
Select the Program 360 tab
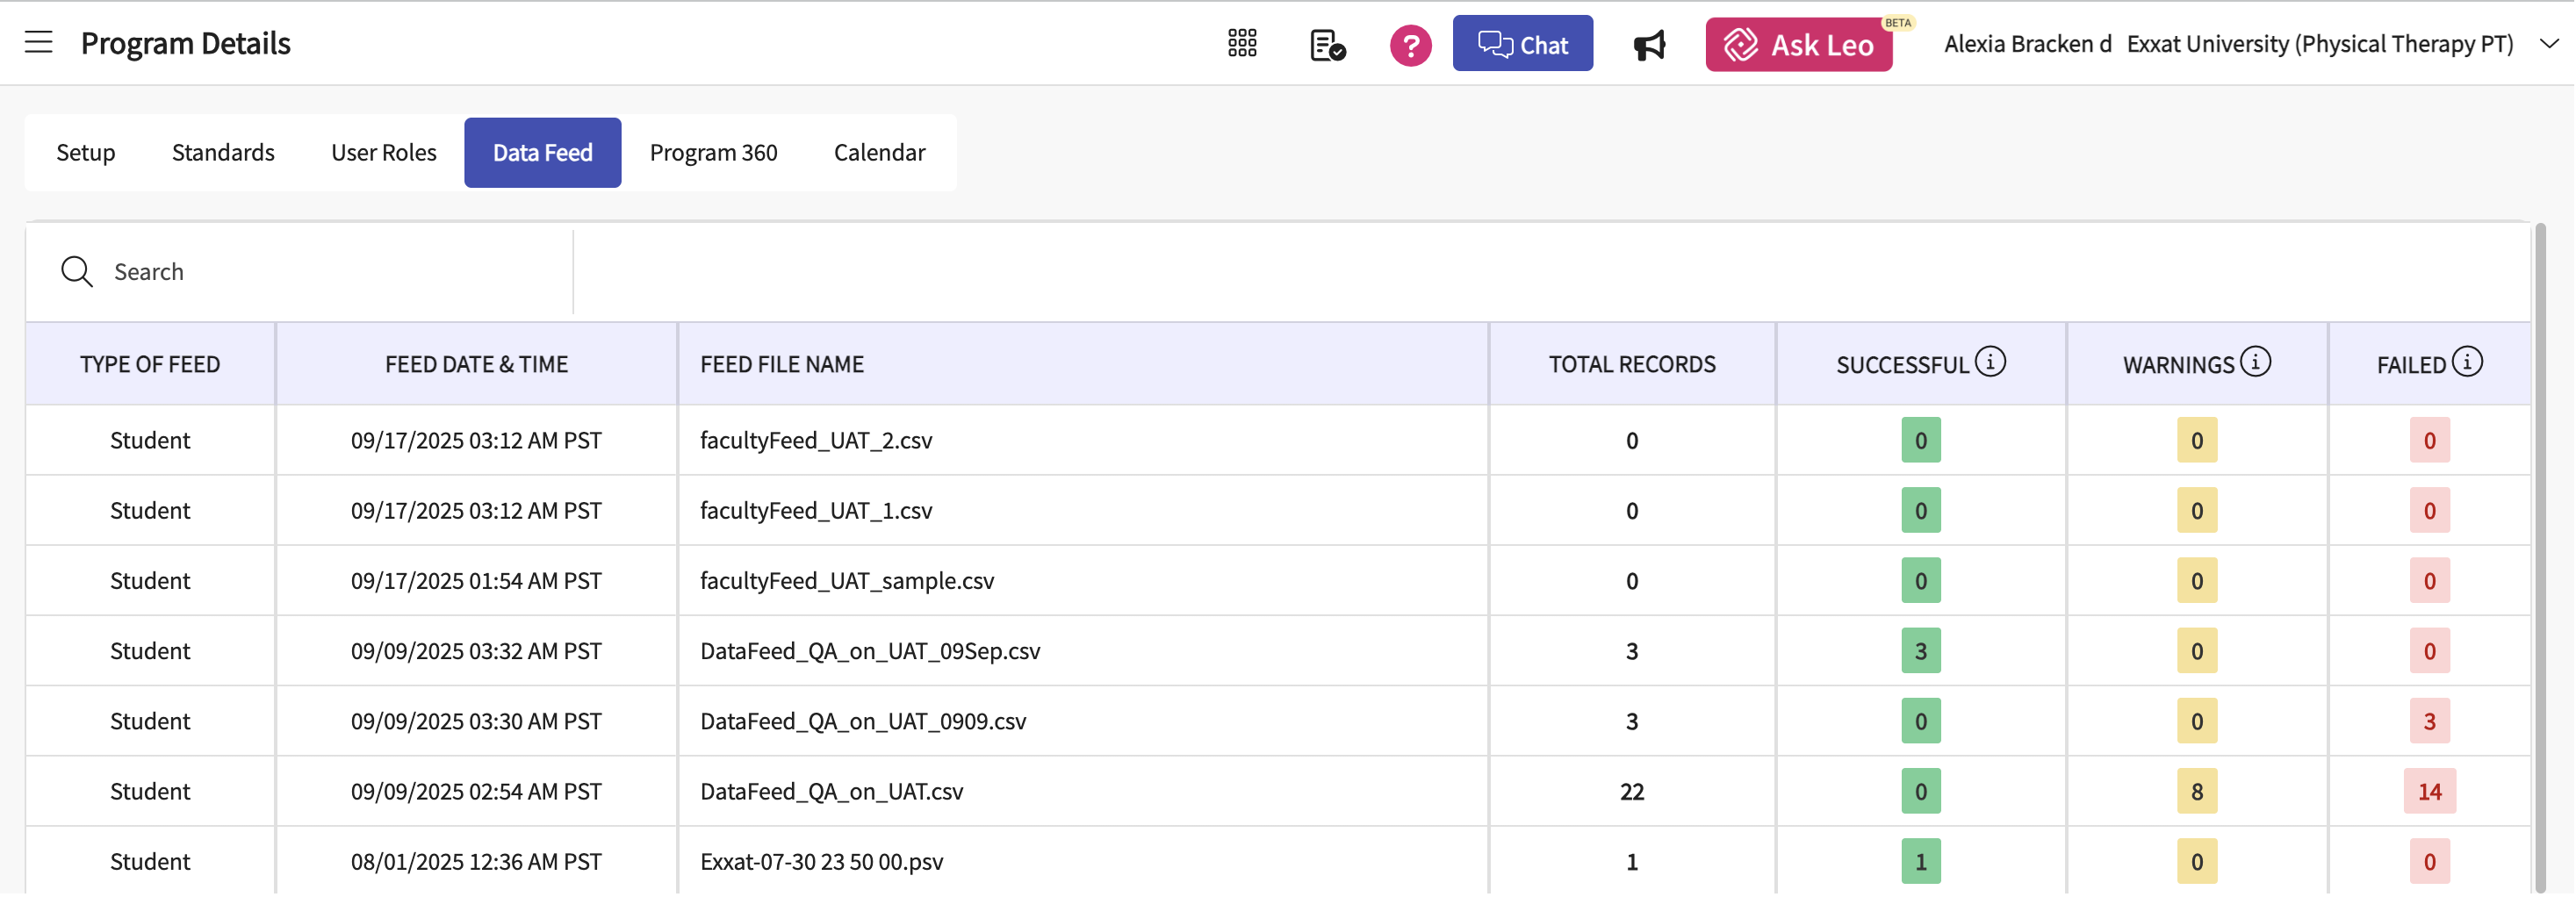pyautogui.click(x=713, y=152)
